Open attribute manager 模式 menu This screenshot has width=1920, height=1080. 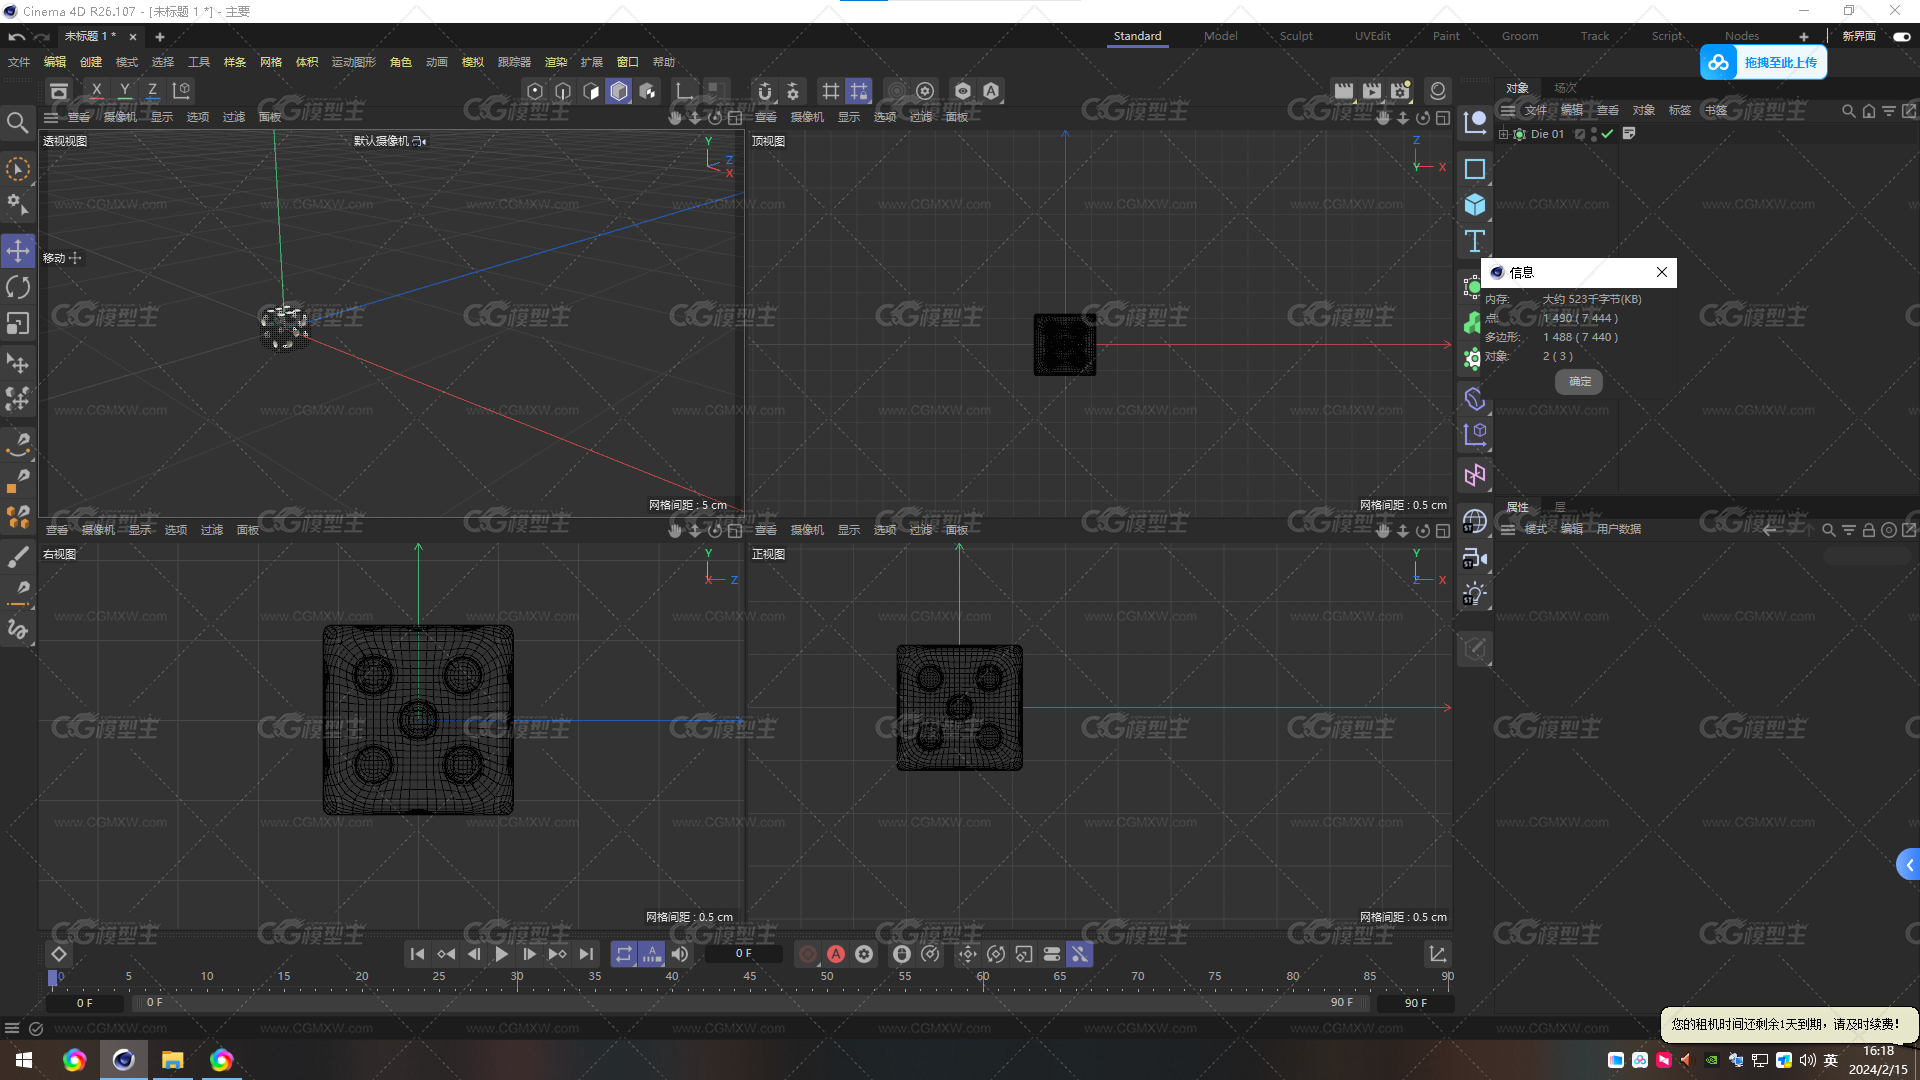1536,529
